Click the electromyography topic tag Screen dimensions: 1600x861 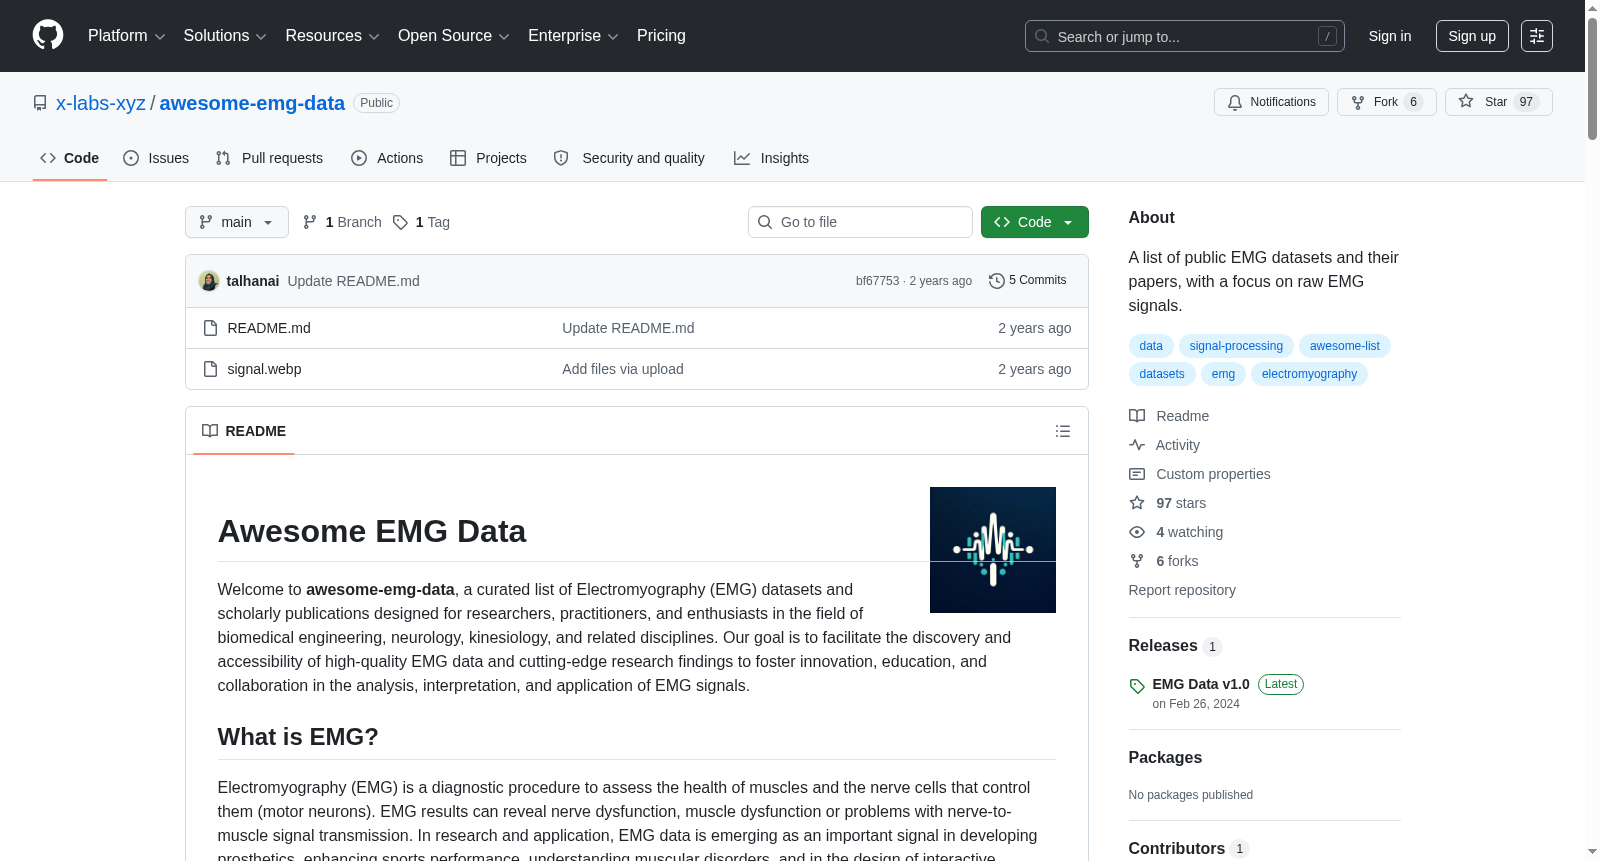[x=1310, y=374]
